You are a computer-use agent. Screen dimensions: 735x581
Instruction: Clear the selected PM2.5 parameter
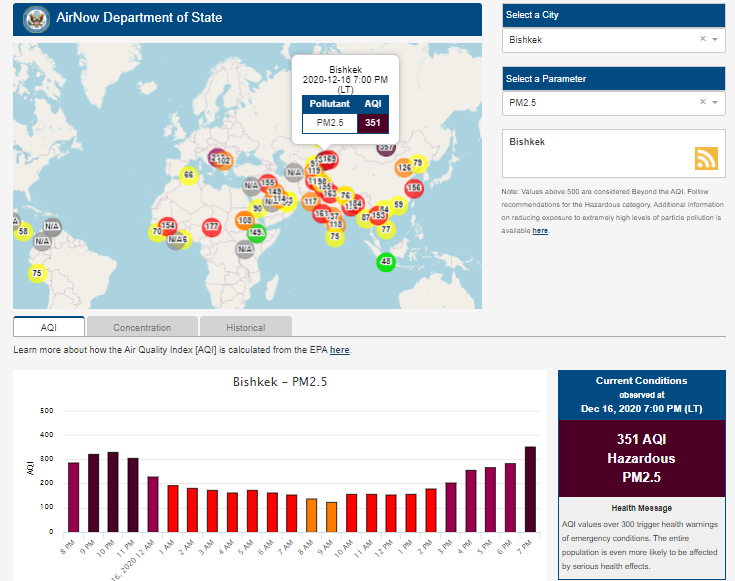(x=702, y=102)
